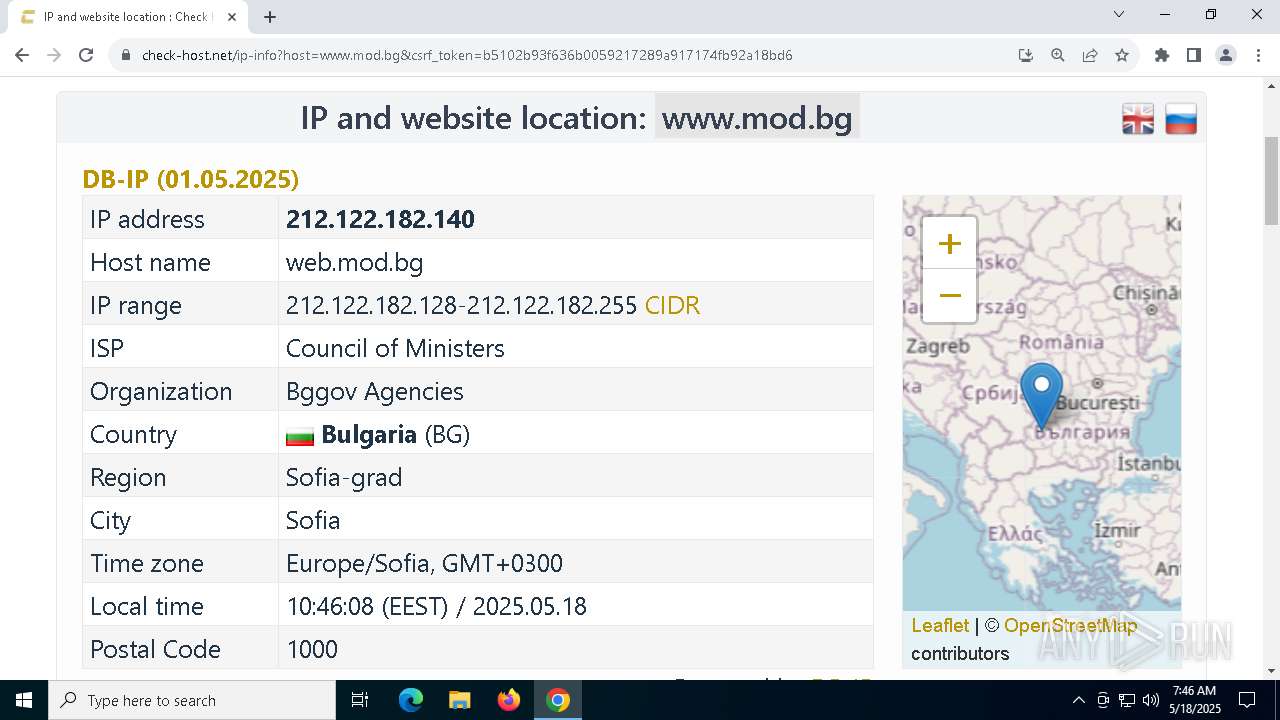
Task: Select Postal Code value 1000
Action: [x=312, y=649]
